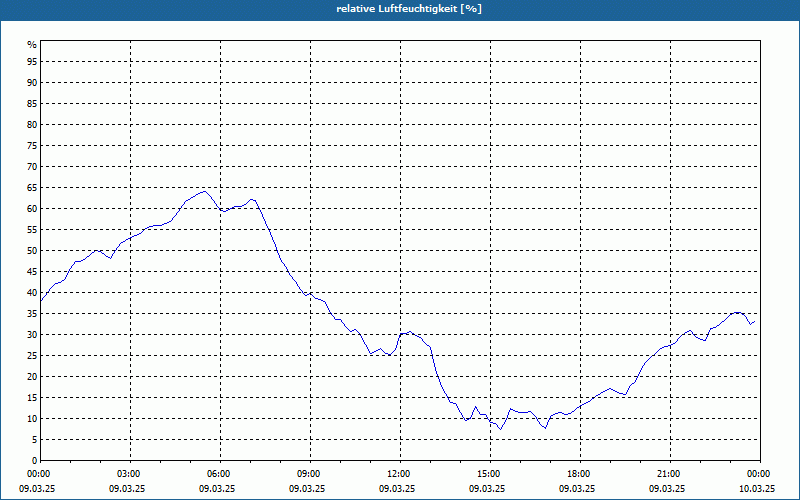Click the humidity curve peak near 64%

(x=205, y=191)
